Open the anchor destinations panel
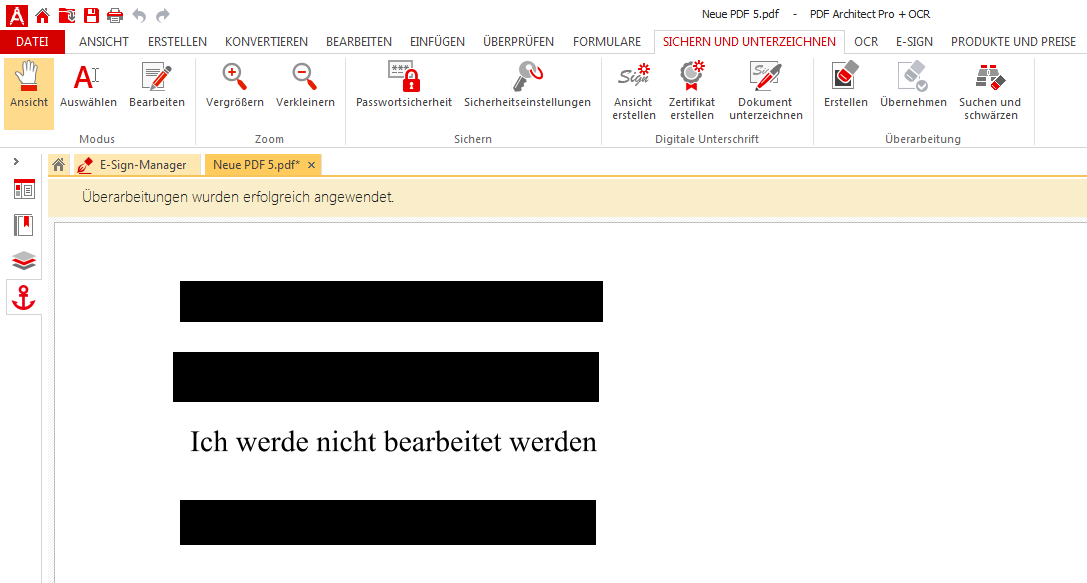This screenshot has width=1087, height=583. (24, 297)
